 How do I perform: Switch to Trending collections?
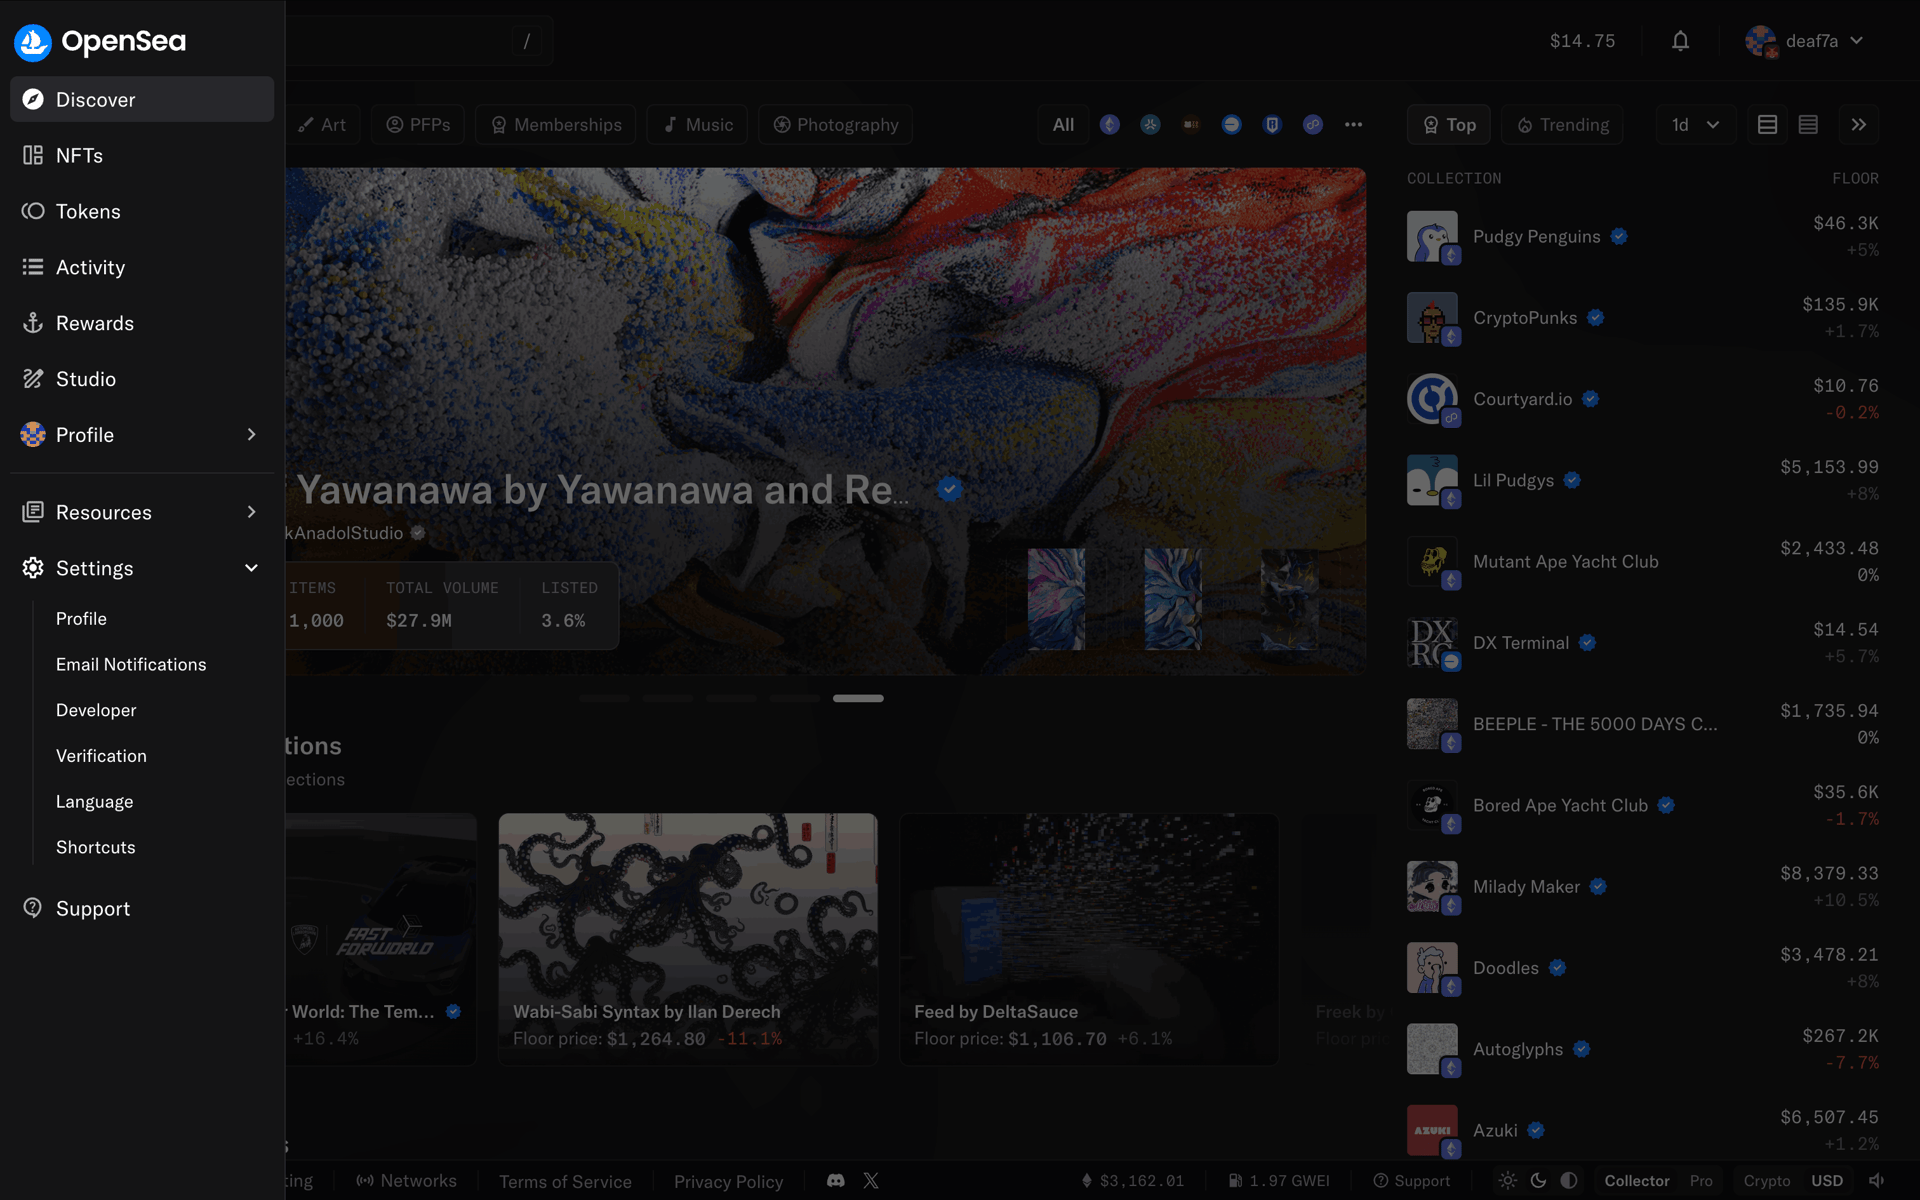[1562, 125]
